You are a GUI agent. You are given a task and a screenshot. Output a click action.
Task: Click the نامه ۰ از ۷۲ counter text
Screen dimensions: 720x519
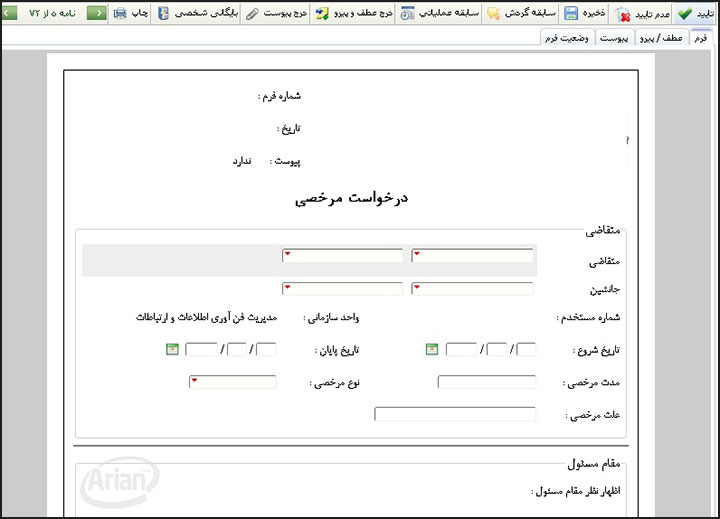[x=52, y=13]
